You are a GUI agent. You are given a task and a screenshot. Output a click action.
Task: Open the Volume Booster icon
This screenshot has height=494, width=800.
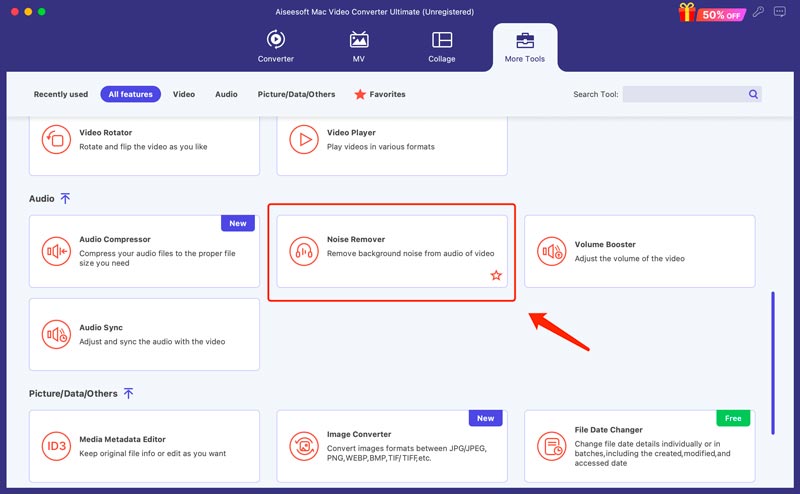[x=551, y=251]
